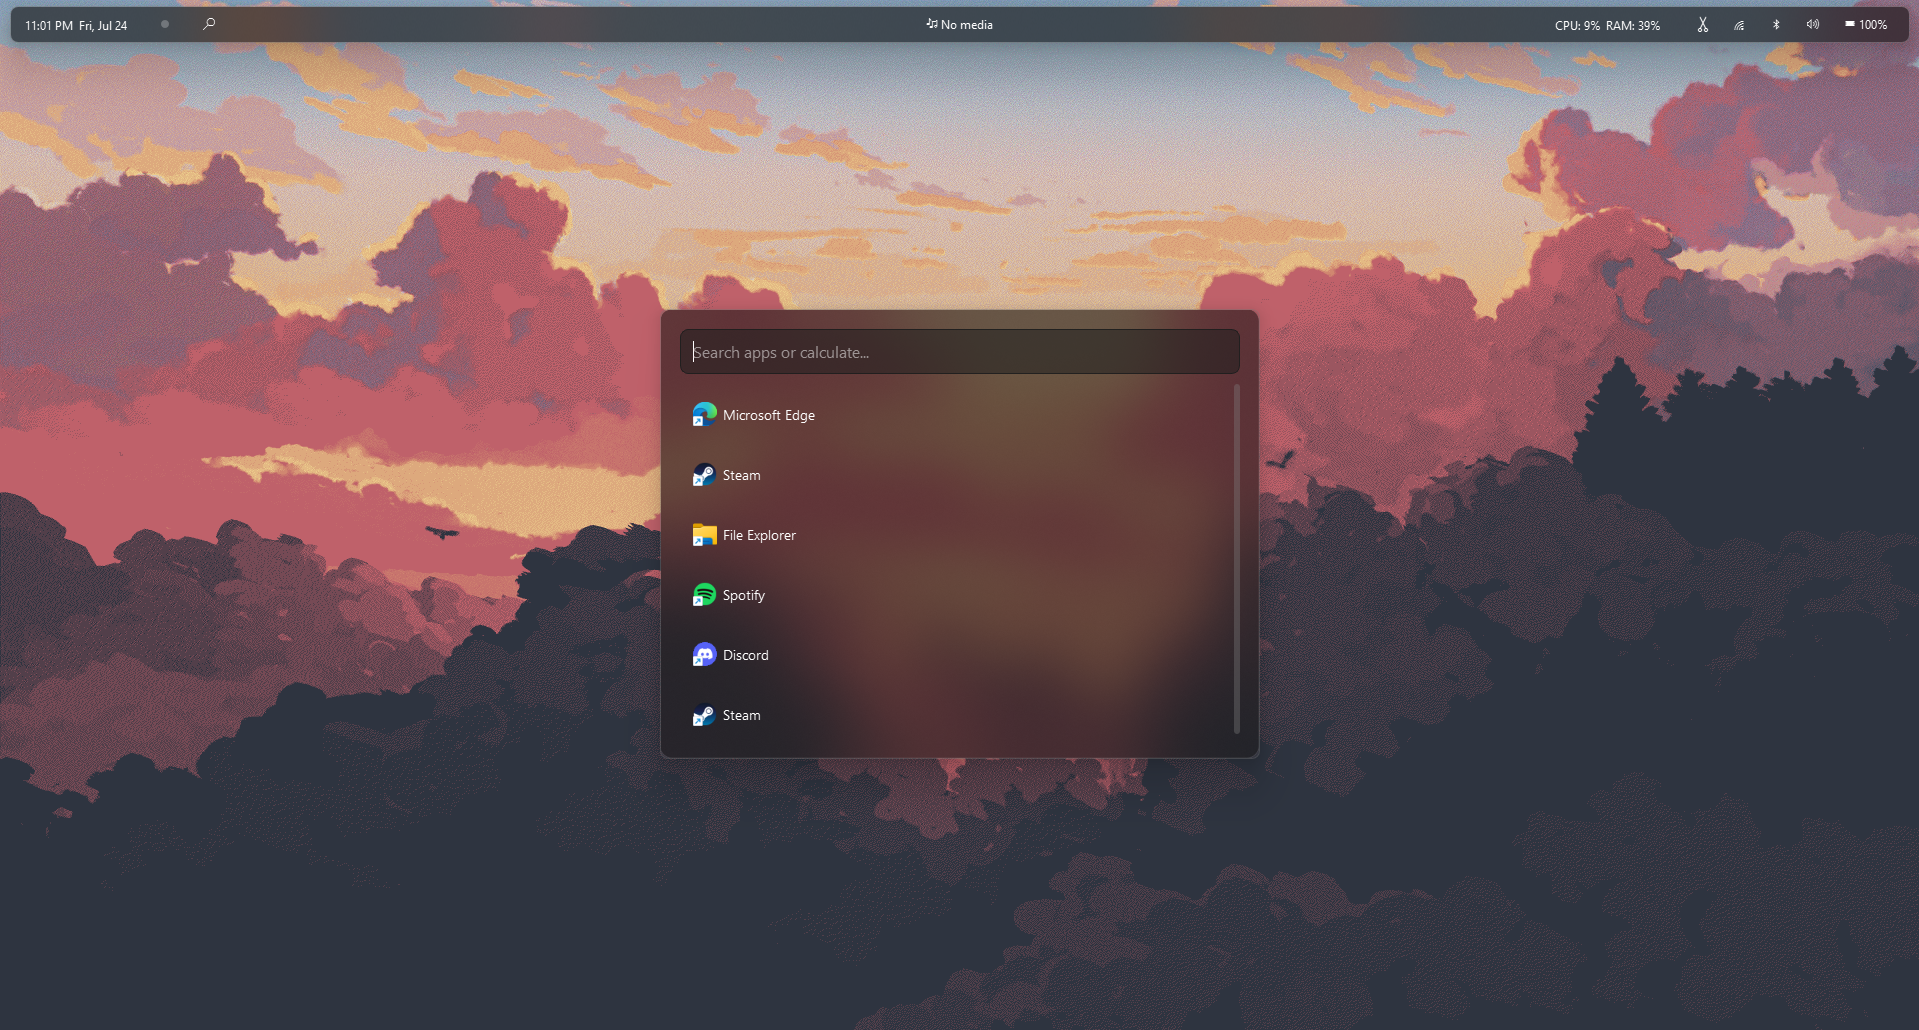Click the battery 100% indicator

pyautogui.click(x=1866, y=25)
